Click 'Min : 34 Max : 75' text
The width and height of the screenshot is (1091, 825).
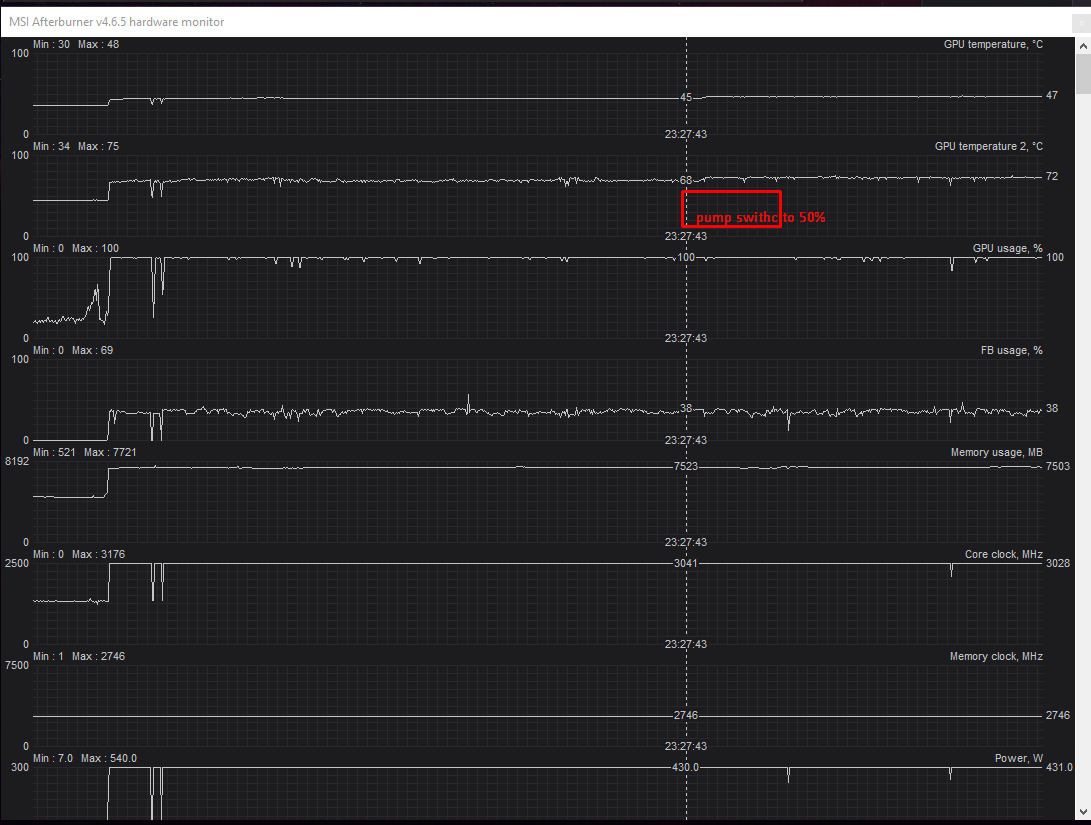(76, 147)
